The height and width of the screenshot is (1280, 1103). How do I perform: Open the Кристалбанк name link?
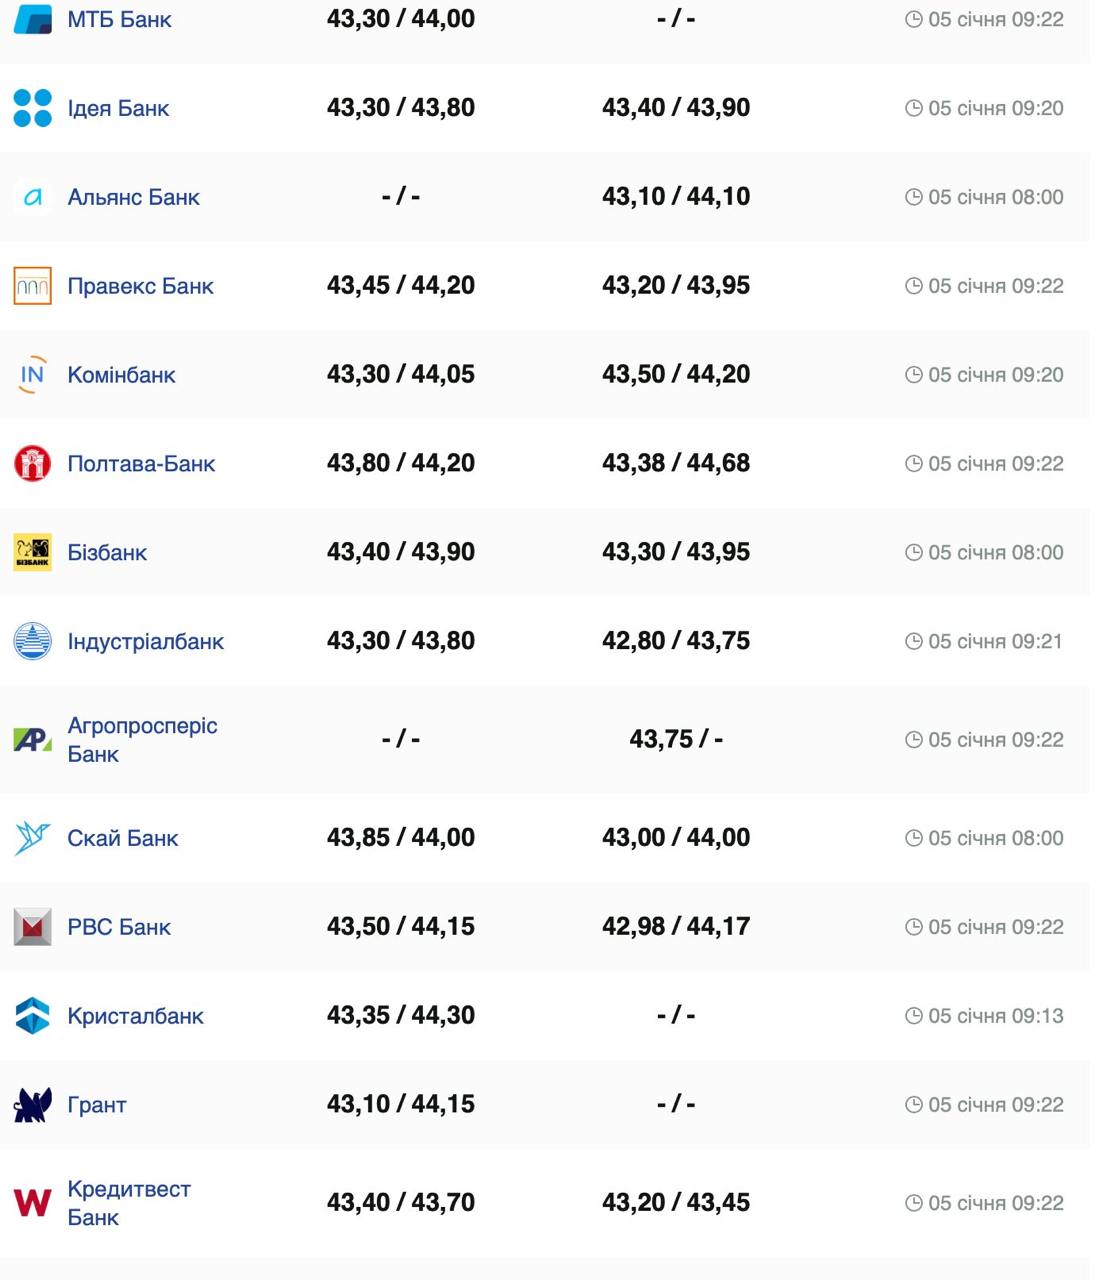[135, 1016]
